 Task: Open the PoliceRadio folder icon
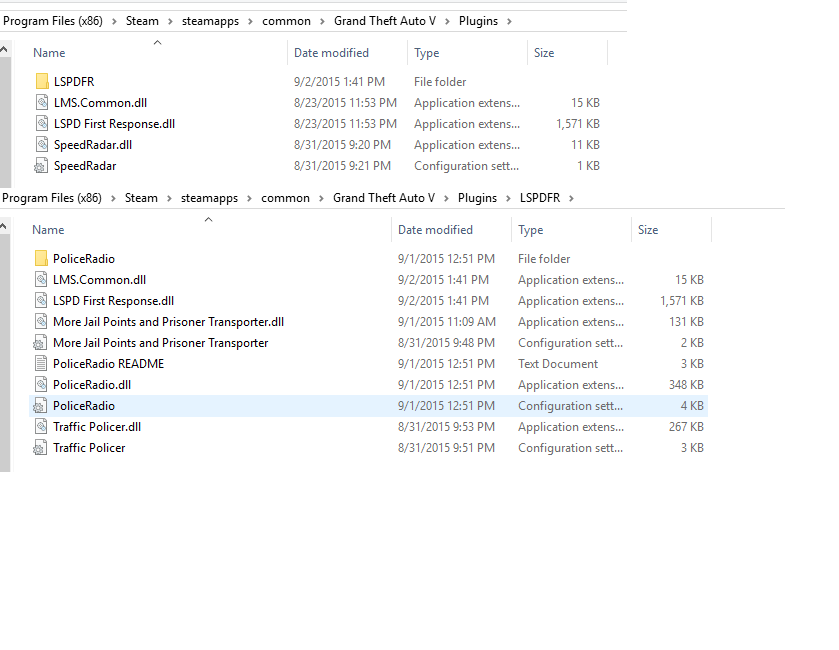click(x=41, y=258)
